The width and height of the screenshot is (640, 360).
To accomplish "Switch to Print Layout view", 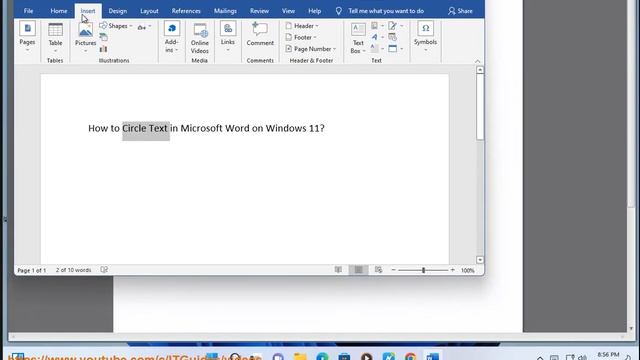I will tap(358, 270).
